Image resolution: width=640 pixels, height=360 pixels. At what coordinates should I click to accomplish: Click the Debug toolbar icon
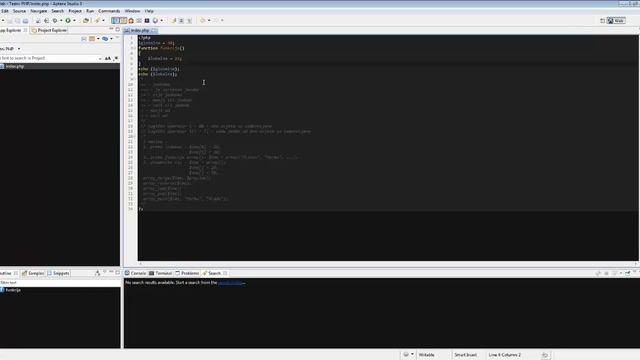pyautogui.click(x=55, y=20)
